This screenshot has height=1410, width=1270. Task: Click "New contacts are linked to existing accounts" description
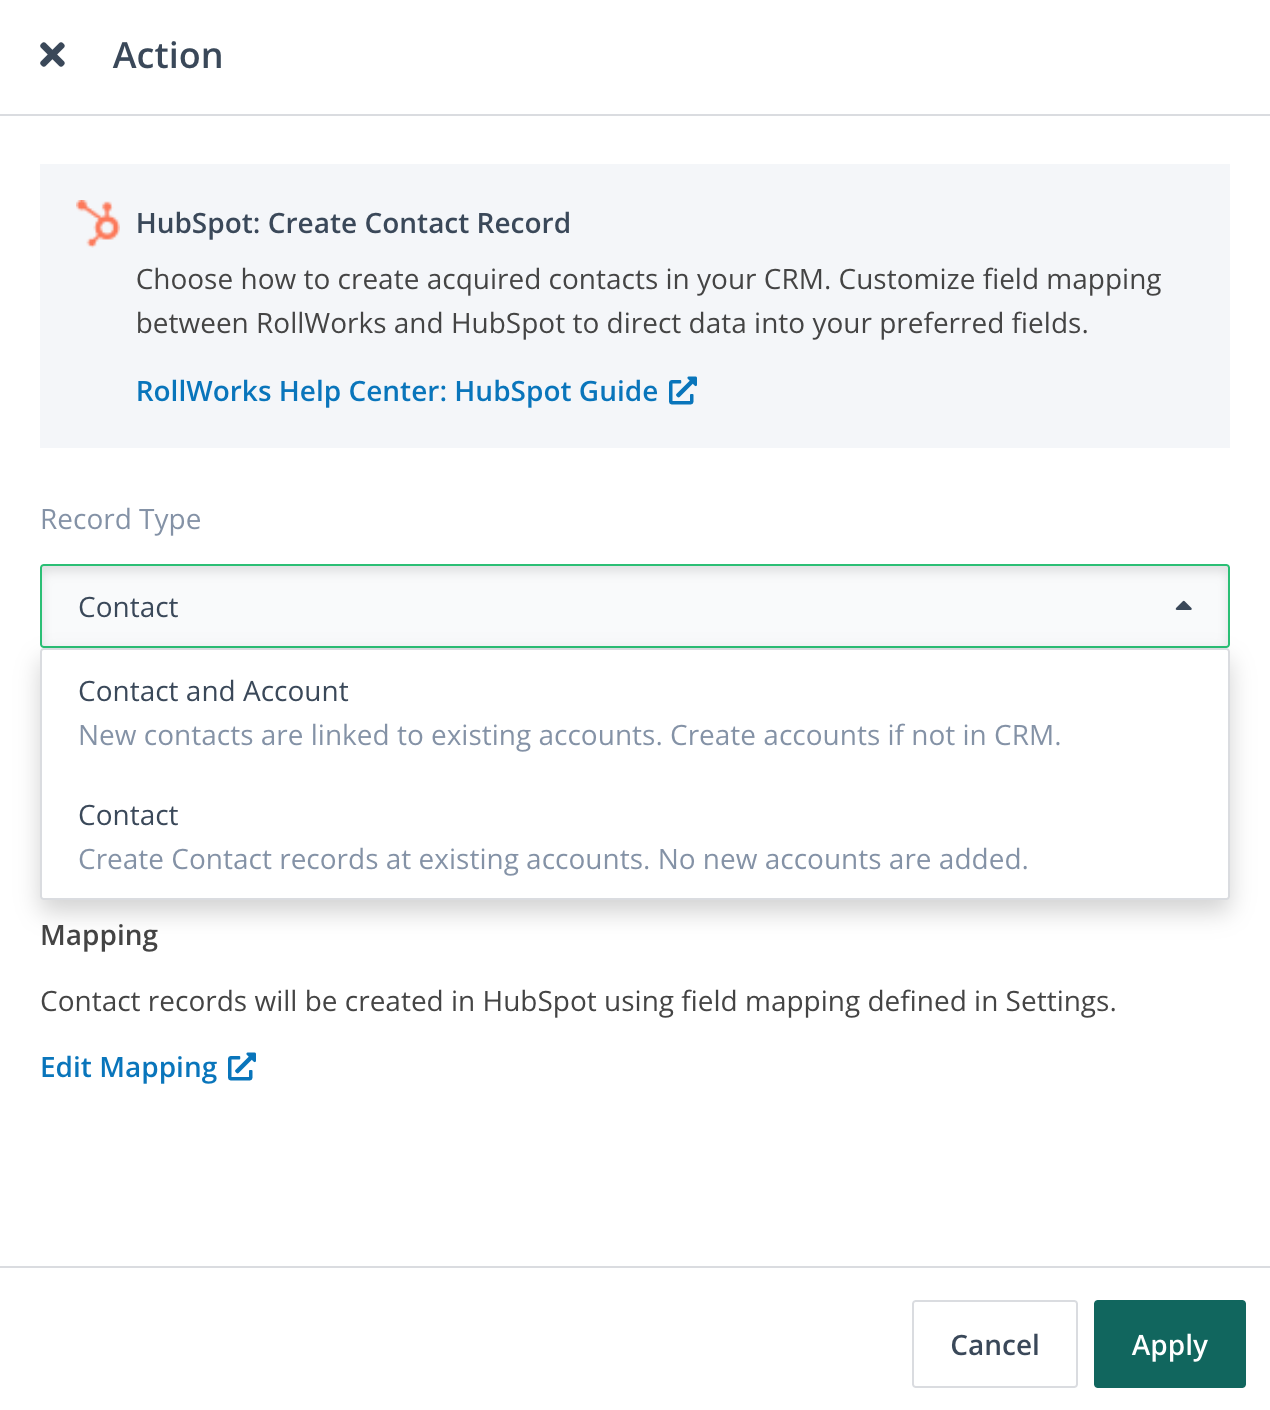click(569, 735)
